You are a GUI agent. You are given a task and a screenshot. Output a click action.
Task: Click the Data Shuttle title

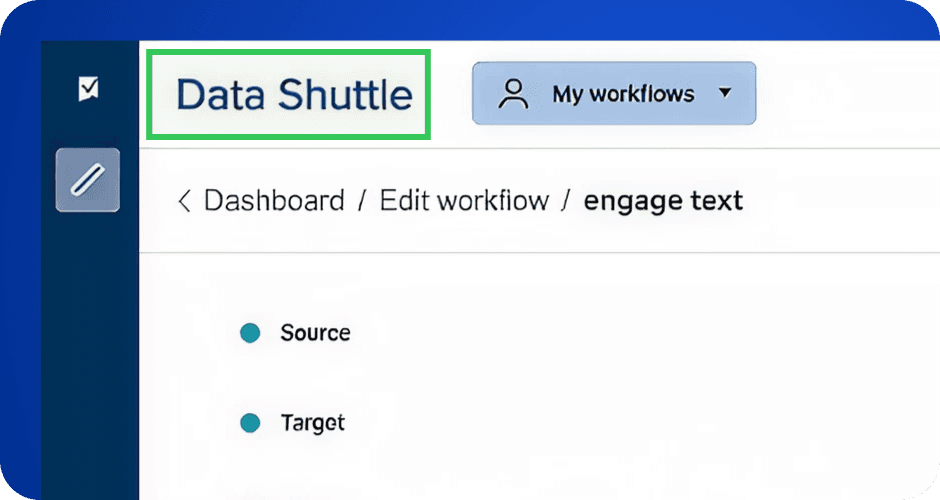[x=294, y=95]
